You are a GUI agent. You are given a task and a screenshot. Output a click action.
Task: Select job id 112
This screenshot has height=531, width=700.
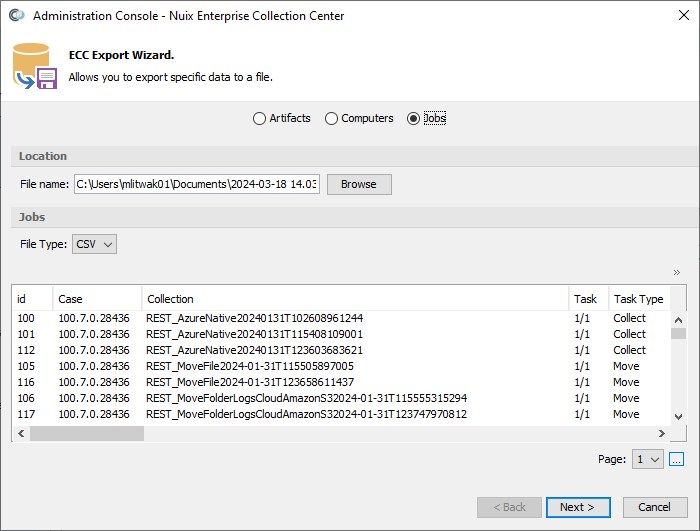pos(26,351)
